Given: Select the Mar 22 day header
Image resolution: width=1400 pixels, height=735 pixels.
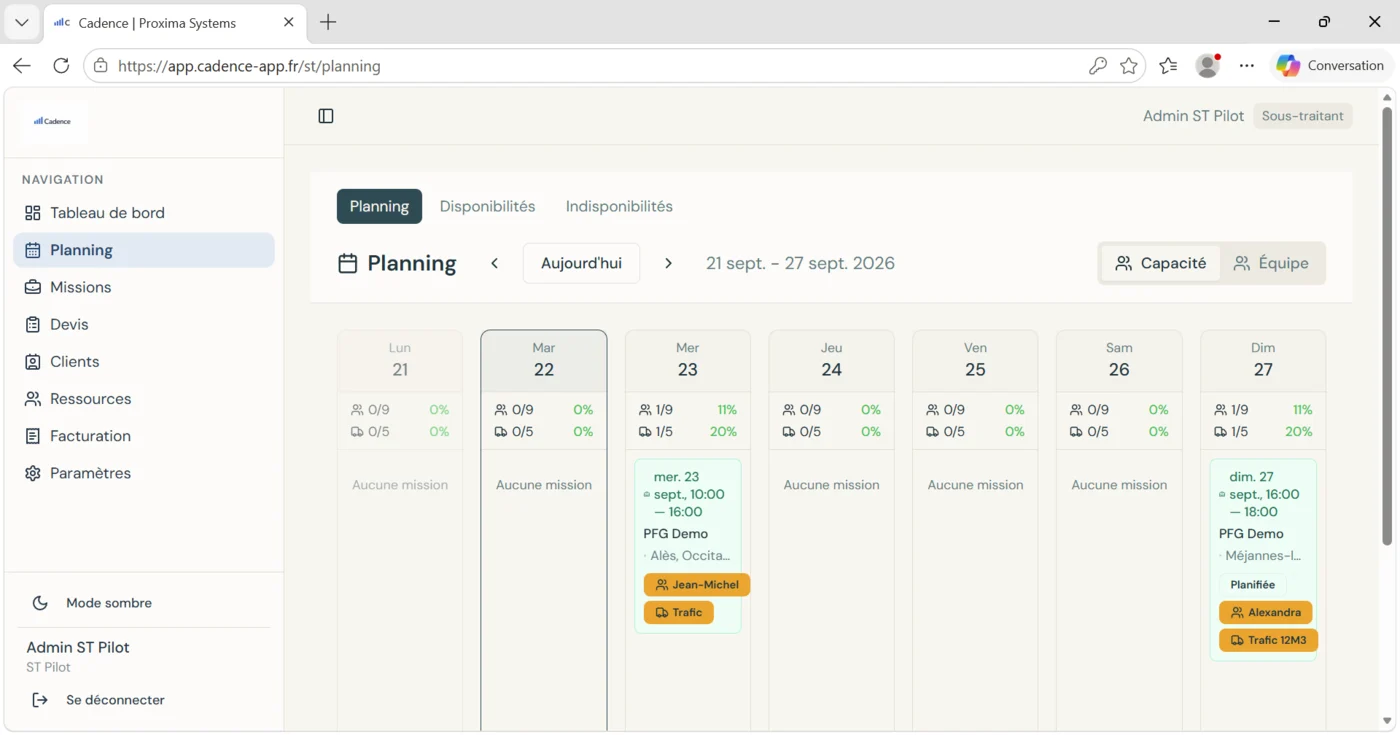Looking at the screenshot, I should click(544, 360).
